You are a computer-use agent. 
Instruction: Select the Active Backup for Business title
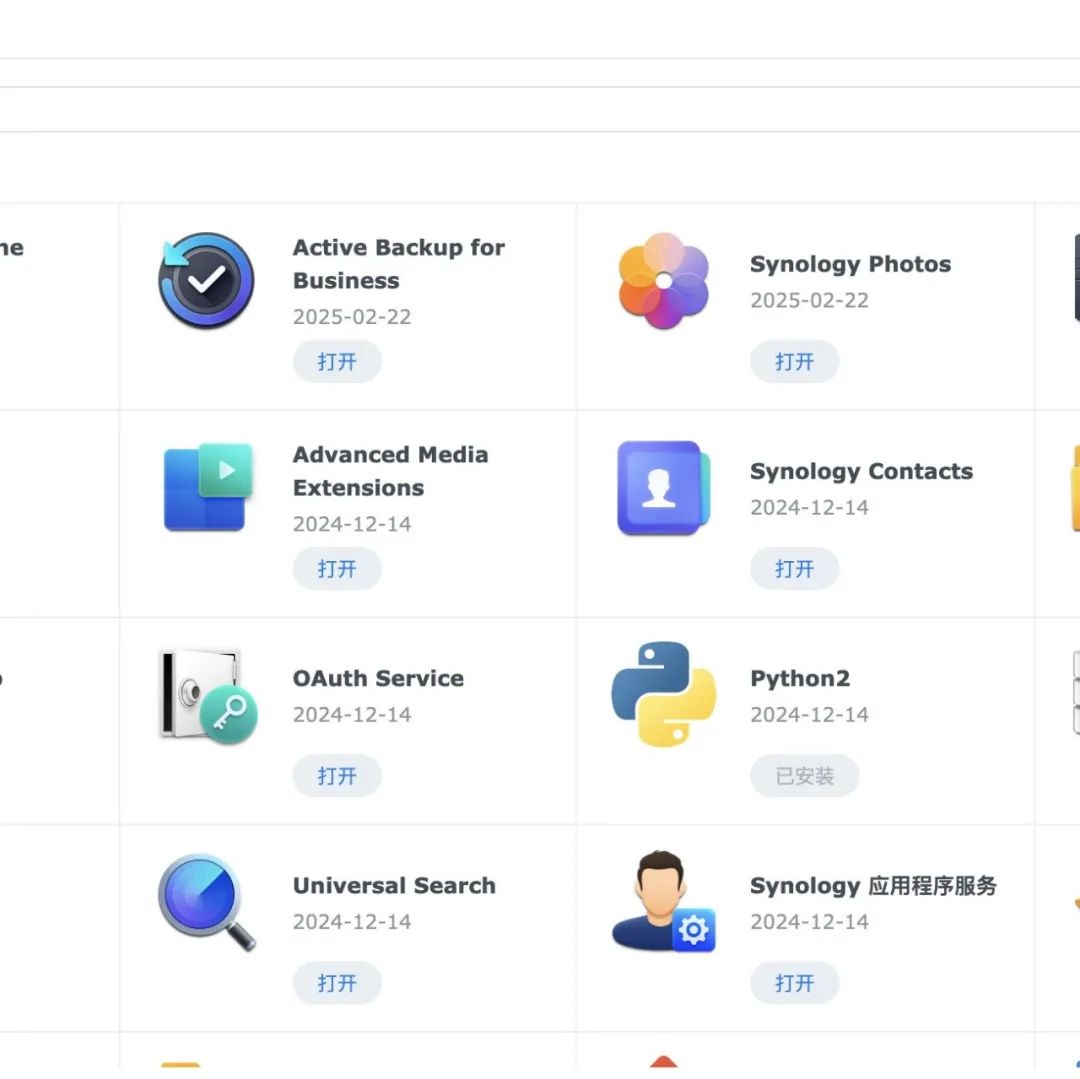[x=399, y=264]
